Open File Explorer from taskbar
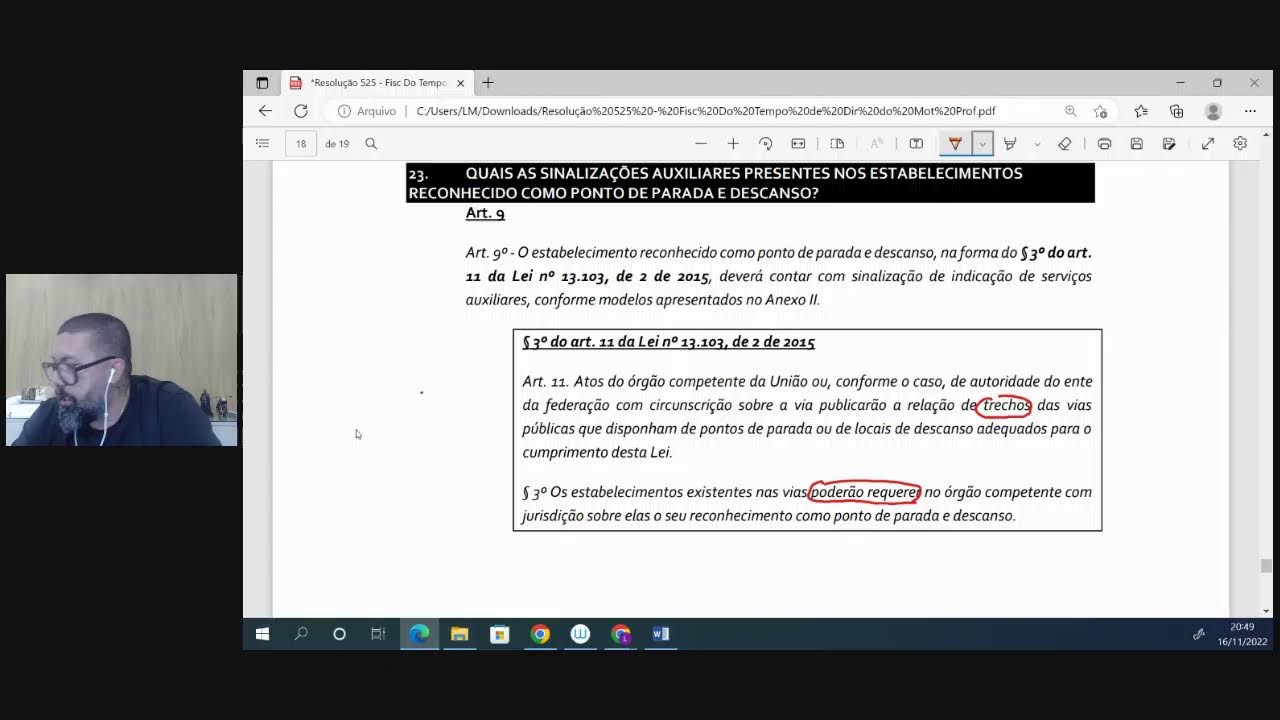1280x720 pixels. pos(459,634)
